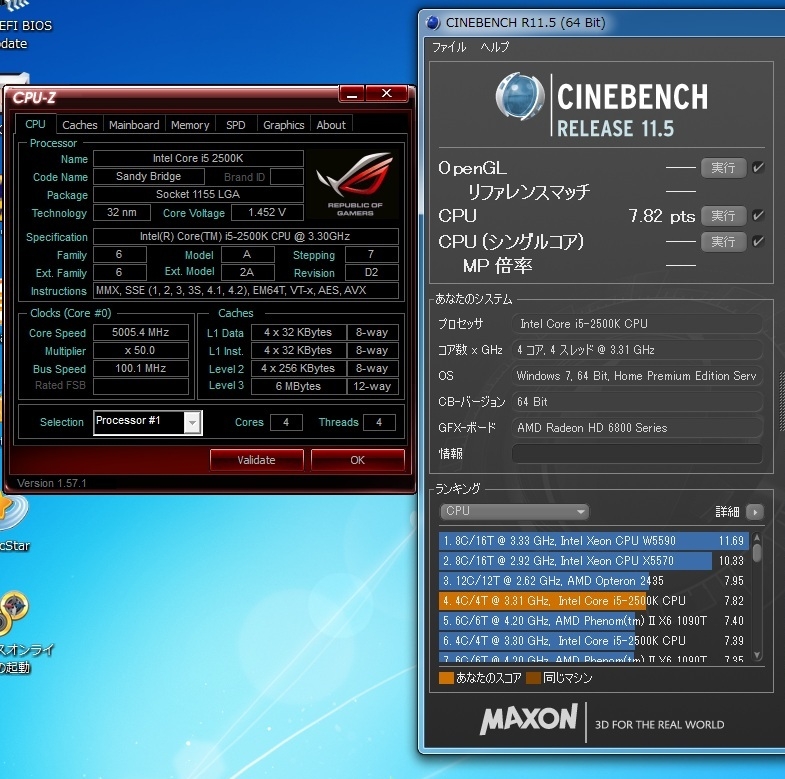
Task: Click the Cinebench sphere icon in title bar
Action: point(433,23)
